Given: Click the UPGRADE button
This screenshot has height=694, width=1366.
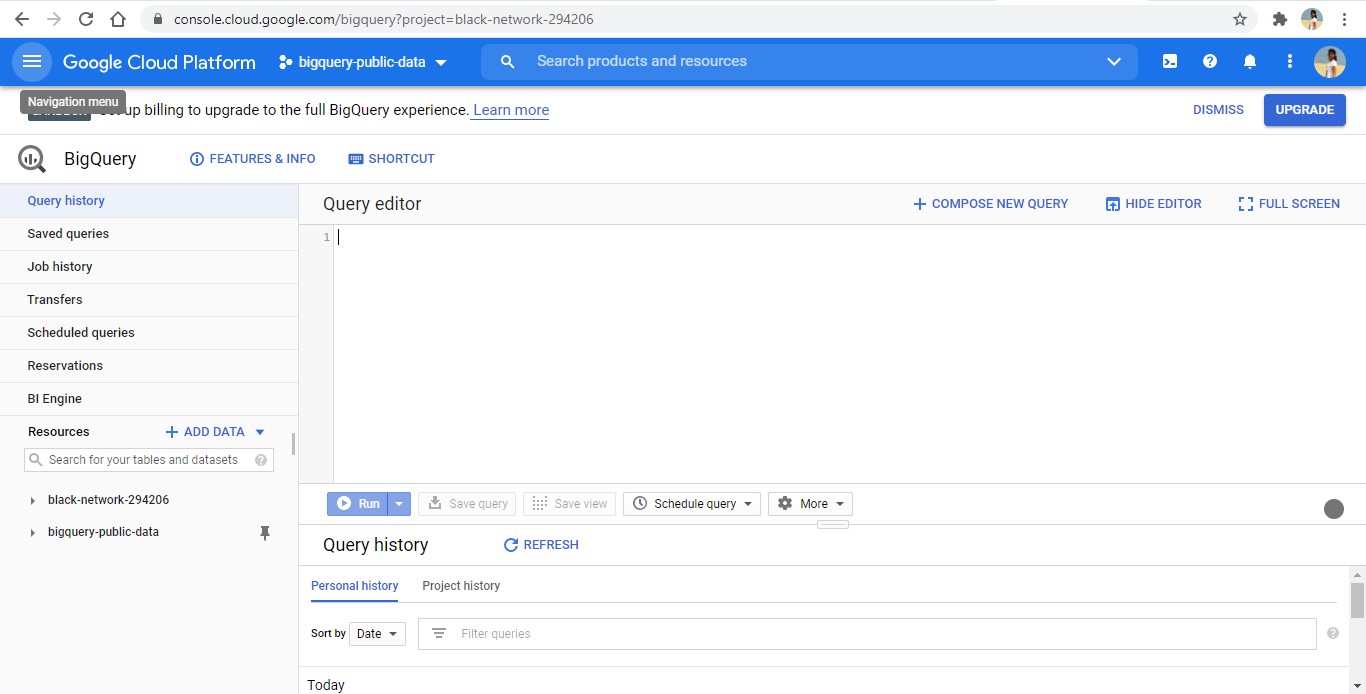Looking at the screenshot, I should [1304, 110].
